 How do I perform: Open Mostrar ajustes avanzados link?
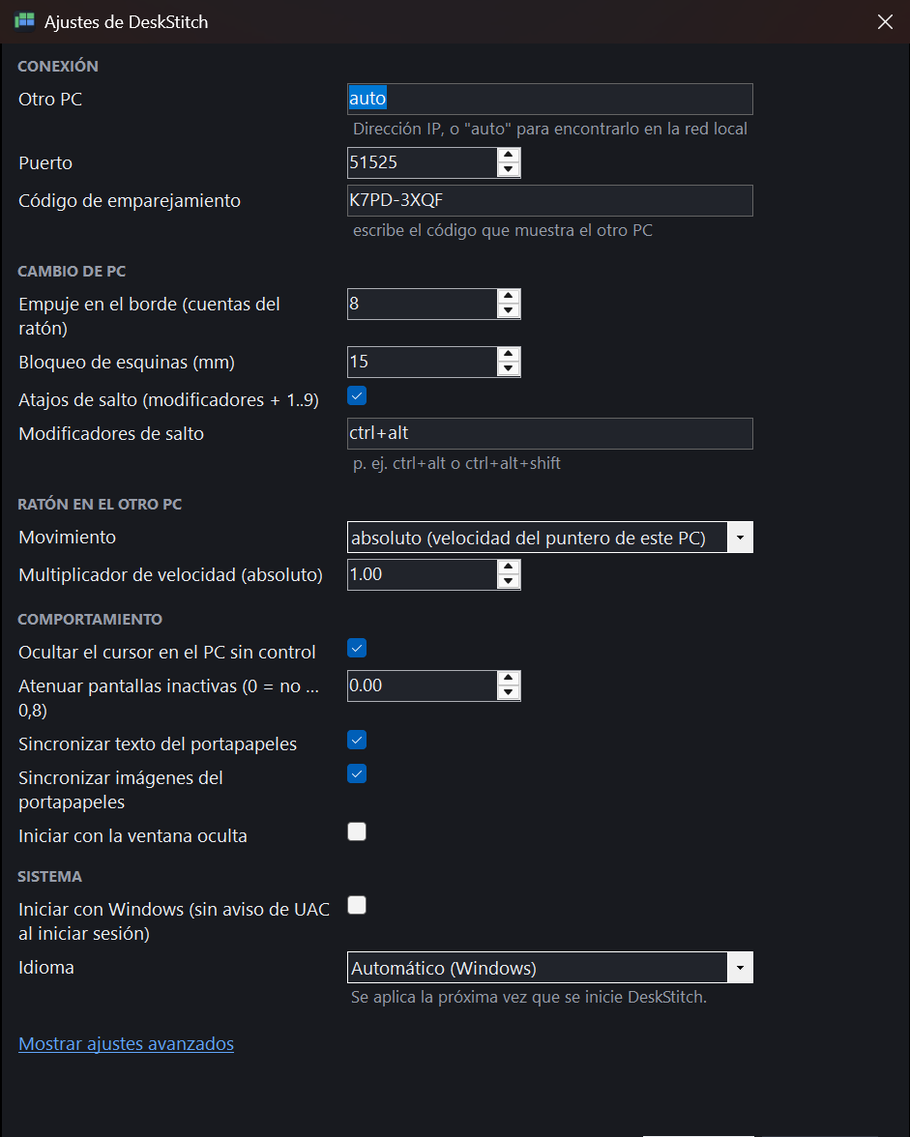[x=126, y=1043]
